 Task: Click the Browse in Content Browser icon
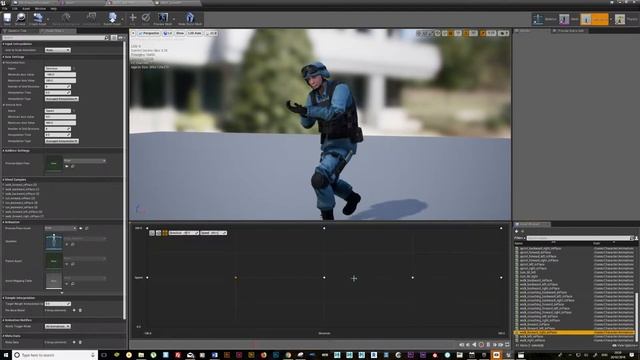coord(20,17)
